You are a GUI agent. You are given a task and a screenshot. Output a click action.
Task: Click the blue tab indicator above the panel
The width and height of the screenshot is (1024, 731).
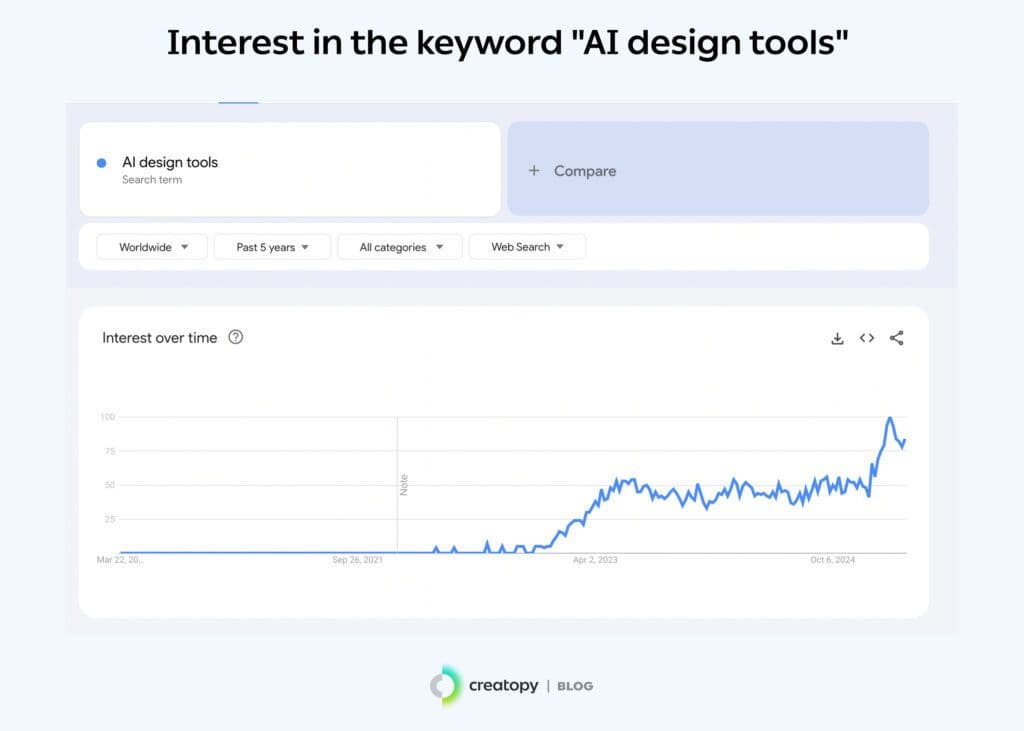238,101
